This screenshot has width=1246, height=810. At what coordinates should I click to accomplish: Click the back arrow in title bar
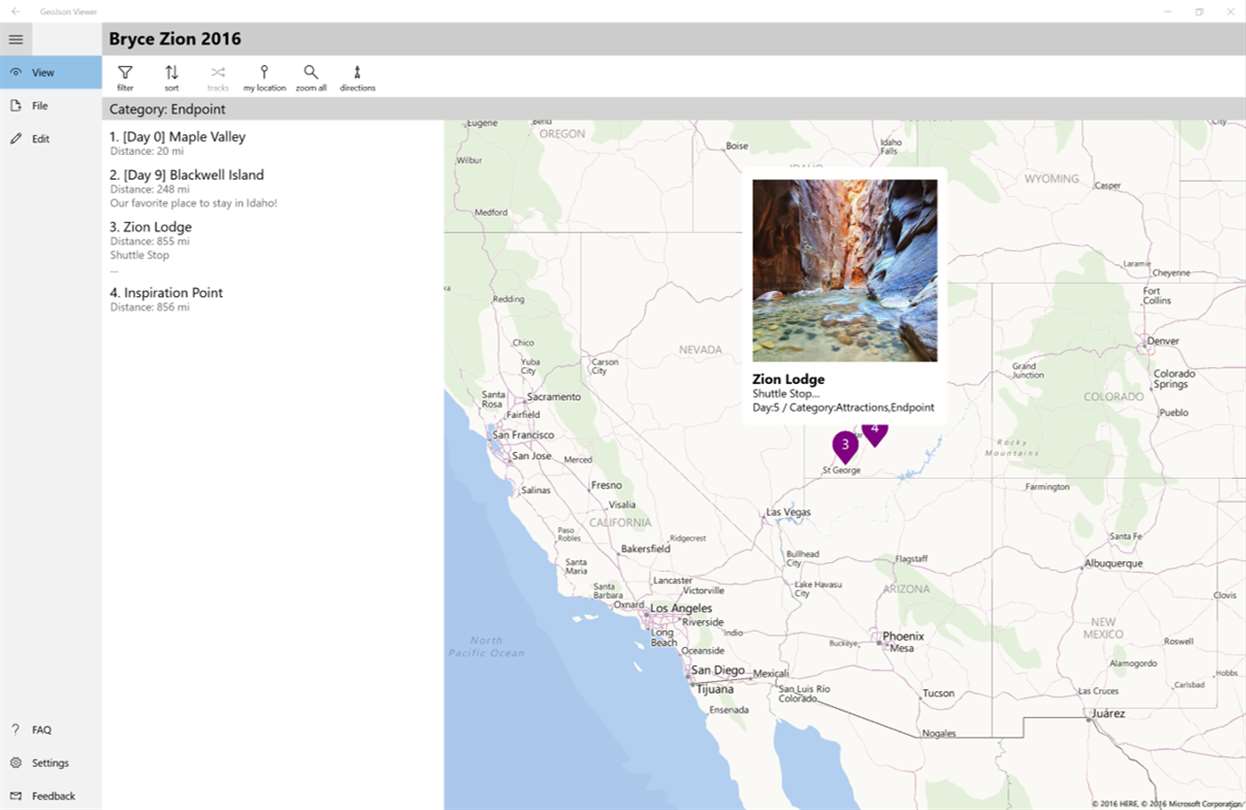pyautogui.click(x=16, y=11)
